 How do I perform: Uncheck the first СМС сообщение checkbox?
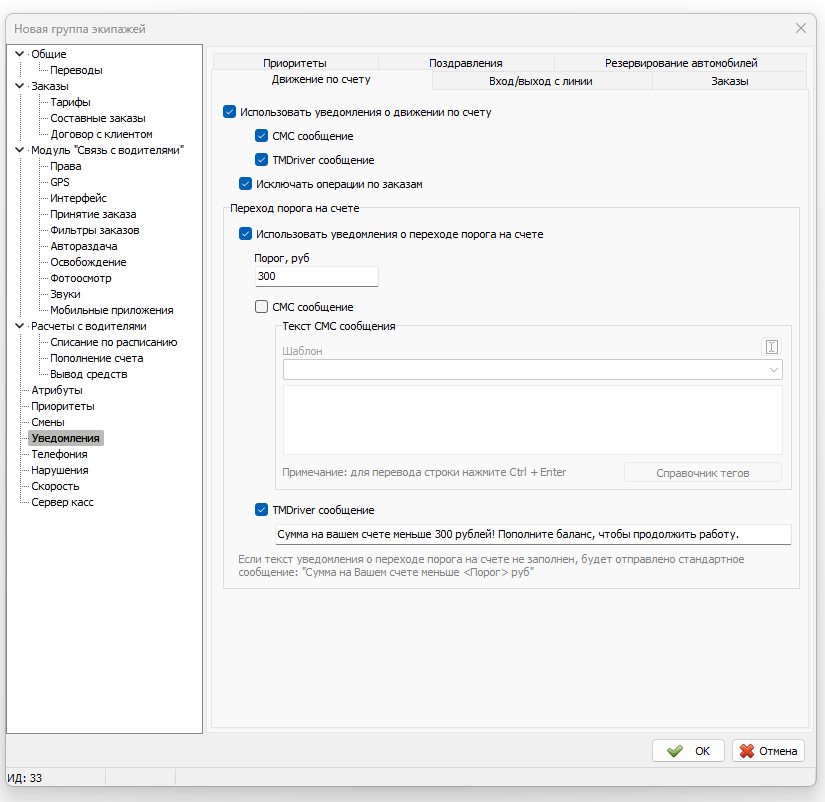(x=261, y=136)
